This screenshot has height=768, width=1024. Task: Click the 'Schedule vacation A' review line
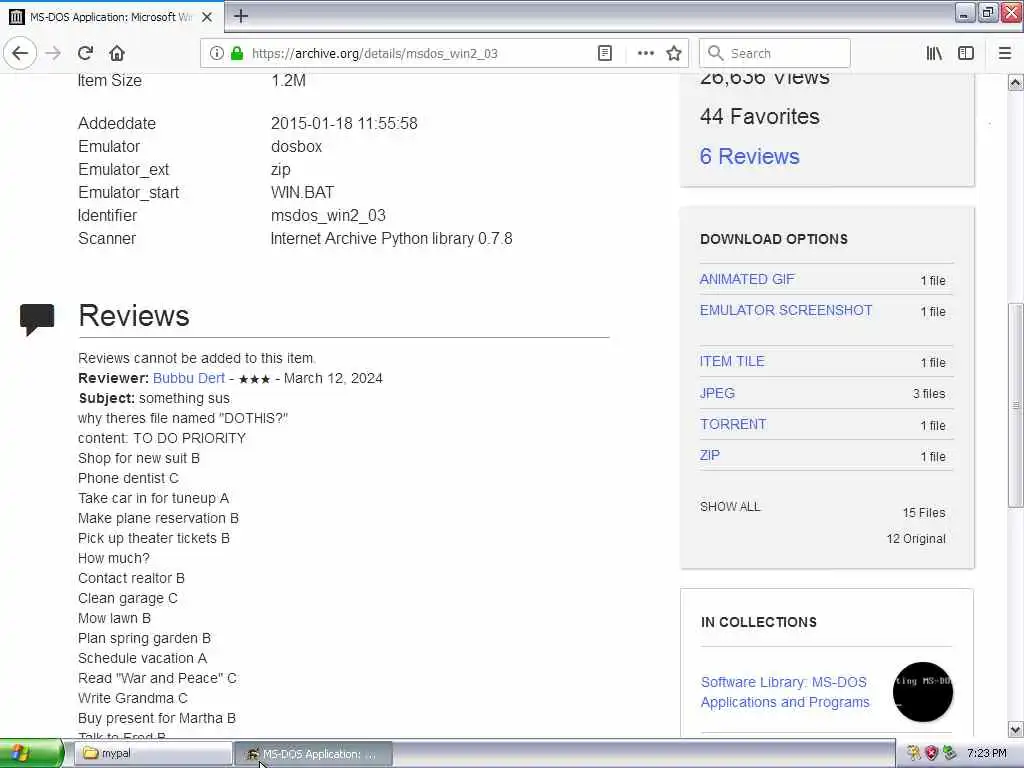tap(142, 658)
